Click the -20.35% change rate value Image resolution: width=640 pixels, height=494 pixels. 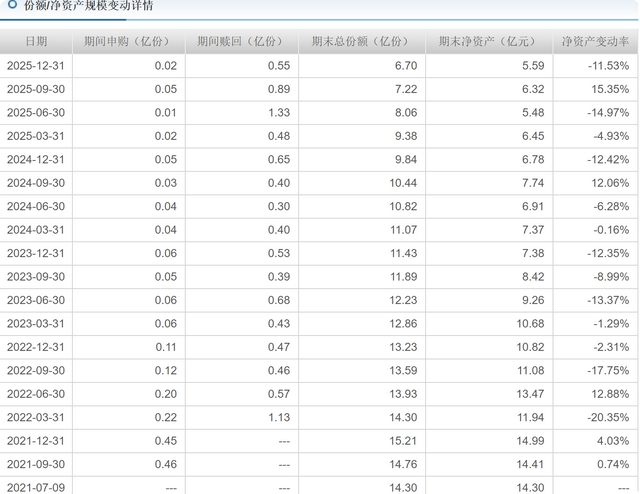[609, 418]
